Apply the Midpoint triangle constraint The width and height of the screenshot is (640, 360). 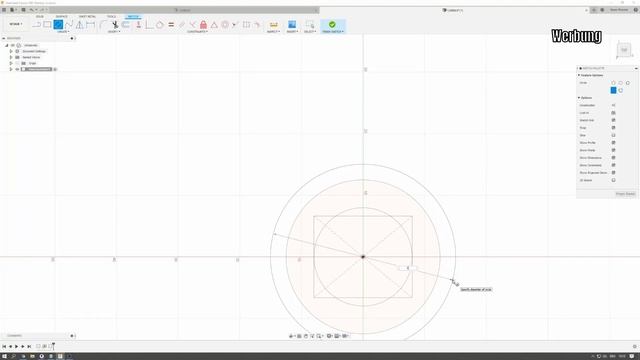coord(214,24)
